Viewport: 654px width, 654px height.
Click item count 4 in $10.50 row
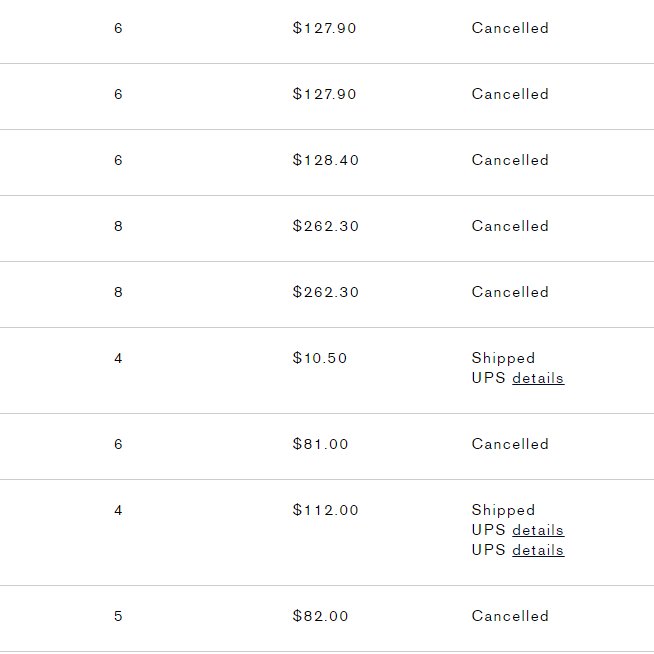118,358
